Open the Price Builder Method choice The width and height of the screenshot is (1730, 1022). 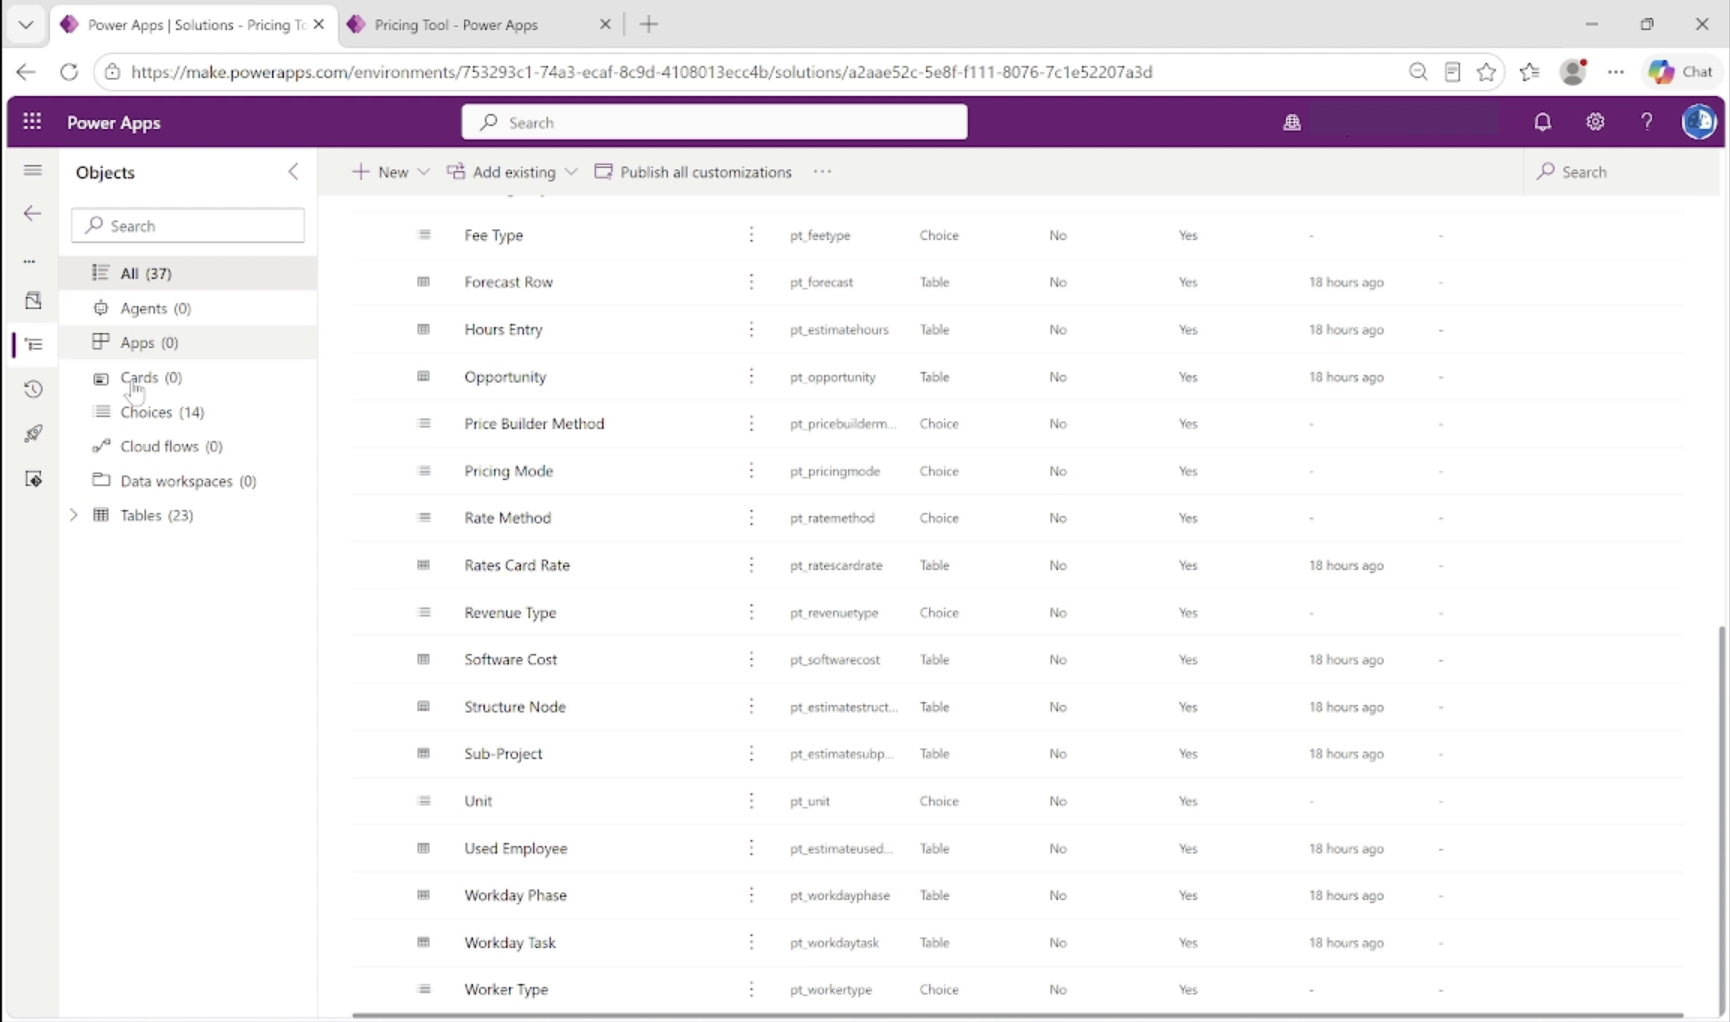(x=534, y=424)
